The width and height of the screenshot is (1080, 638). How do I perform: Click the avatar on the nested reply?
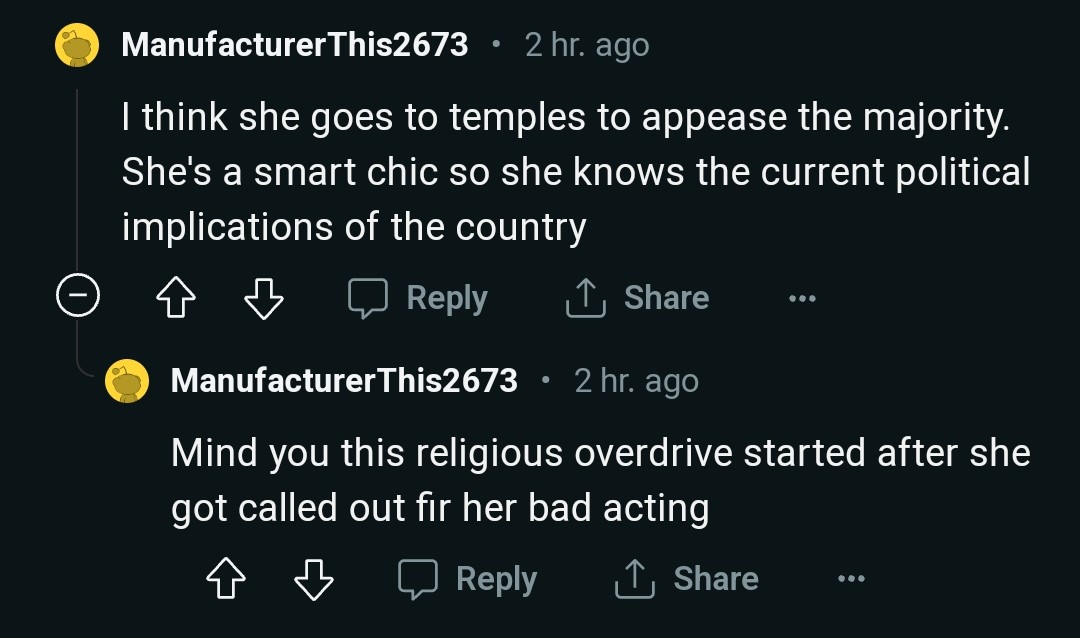(127, 381)
